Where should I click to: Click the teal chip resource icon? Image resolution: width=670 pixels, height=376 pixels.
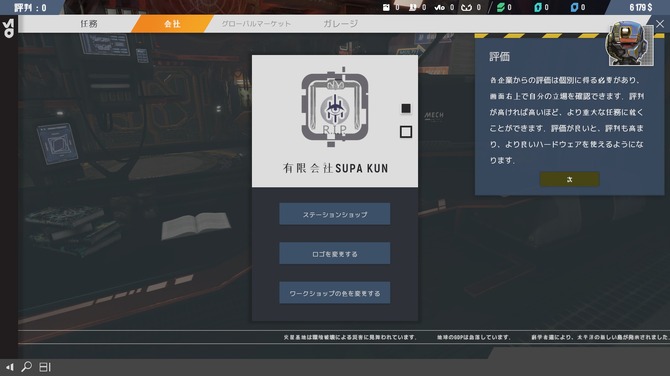click(x=538, y=7)
